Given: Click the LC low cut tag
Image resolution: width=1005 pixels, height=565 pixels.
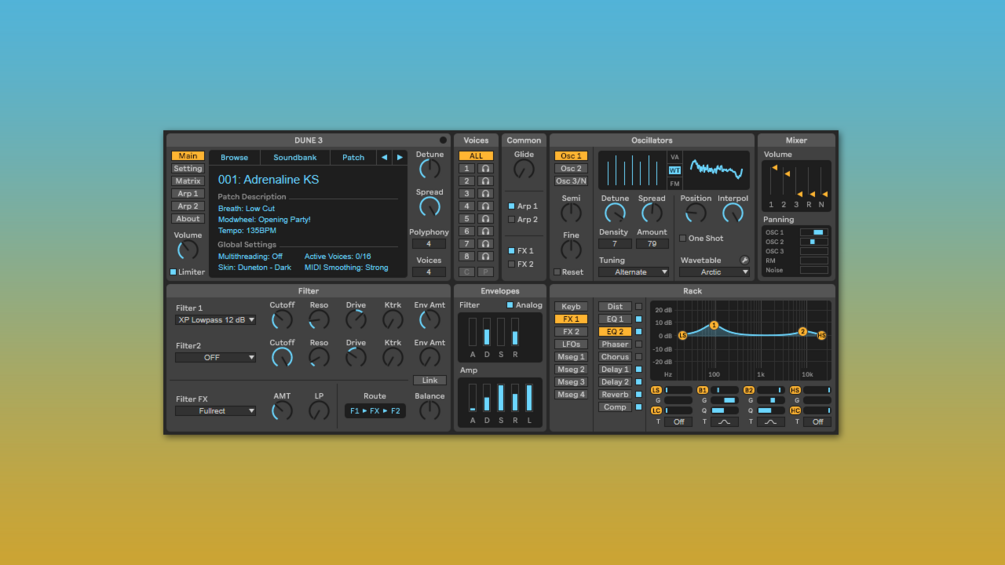Looking at the screenshot, I should pos(656,411).
